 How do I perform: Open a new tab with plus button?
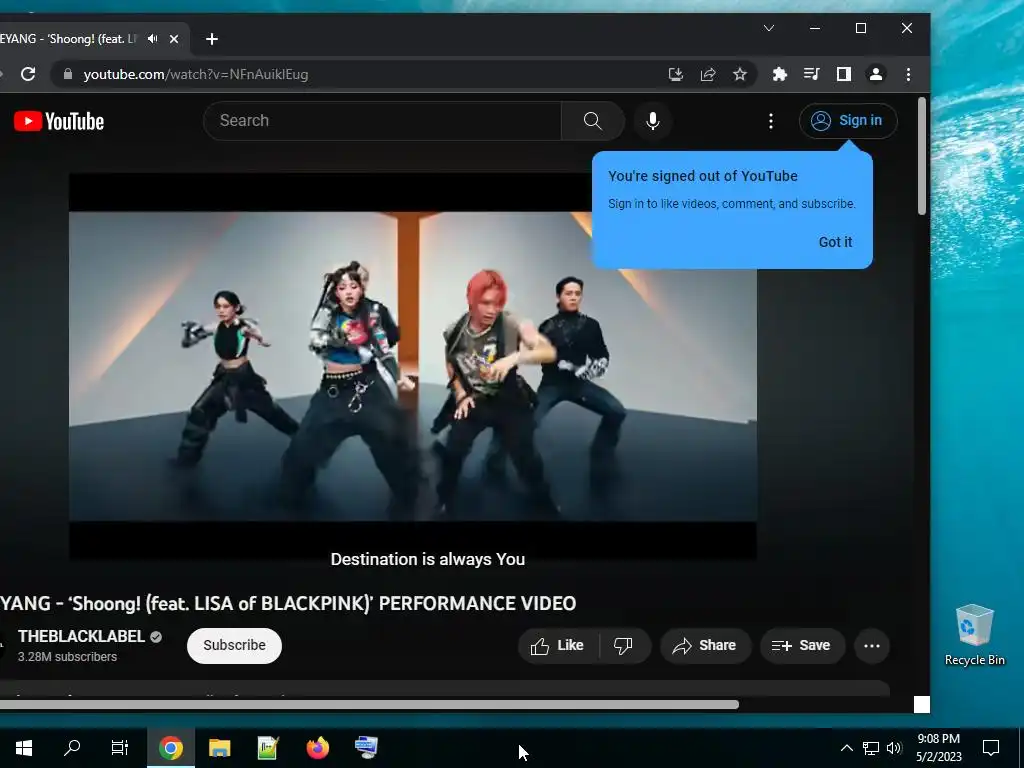pyautogui.click(x=212, y=39)
